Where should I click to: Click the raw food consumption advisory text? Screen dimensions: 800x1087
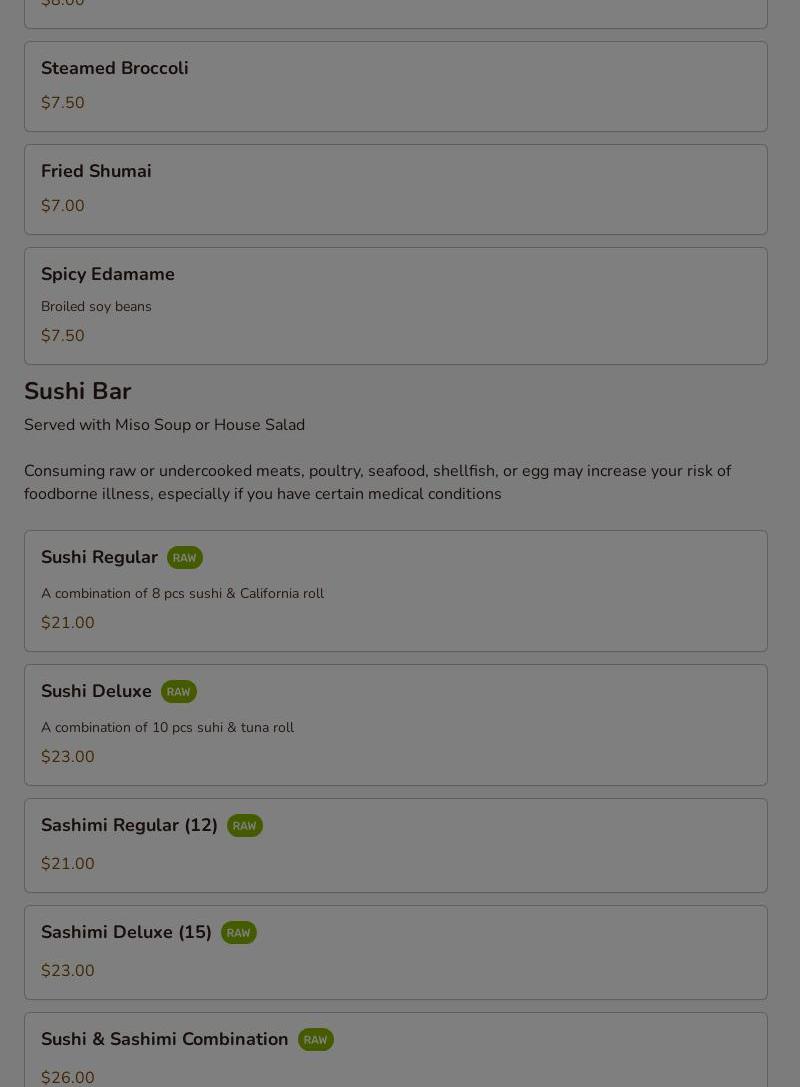(377, 482)
